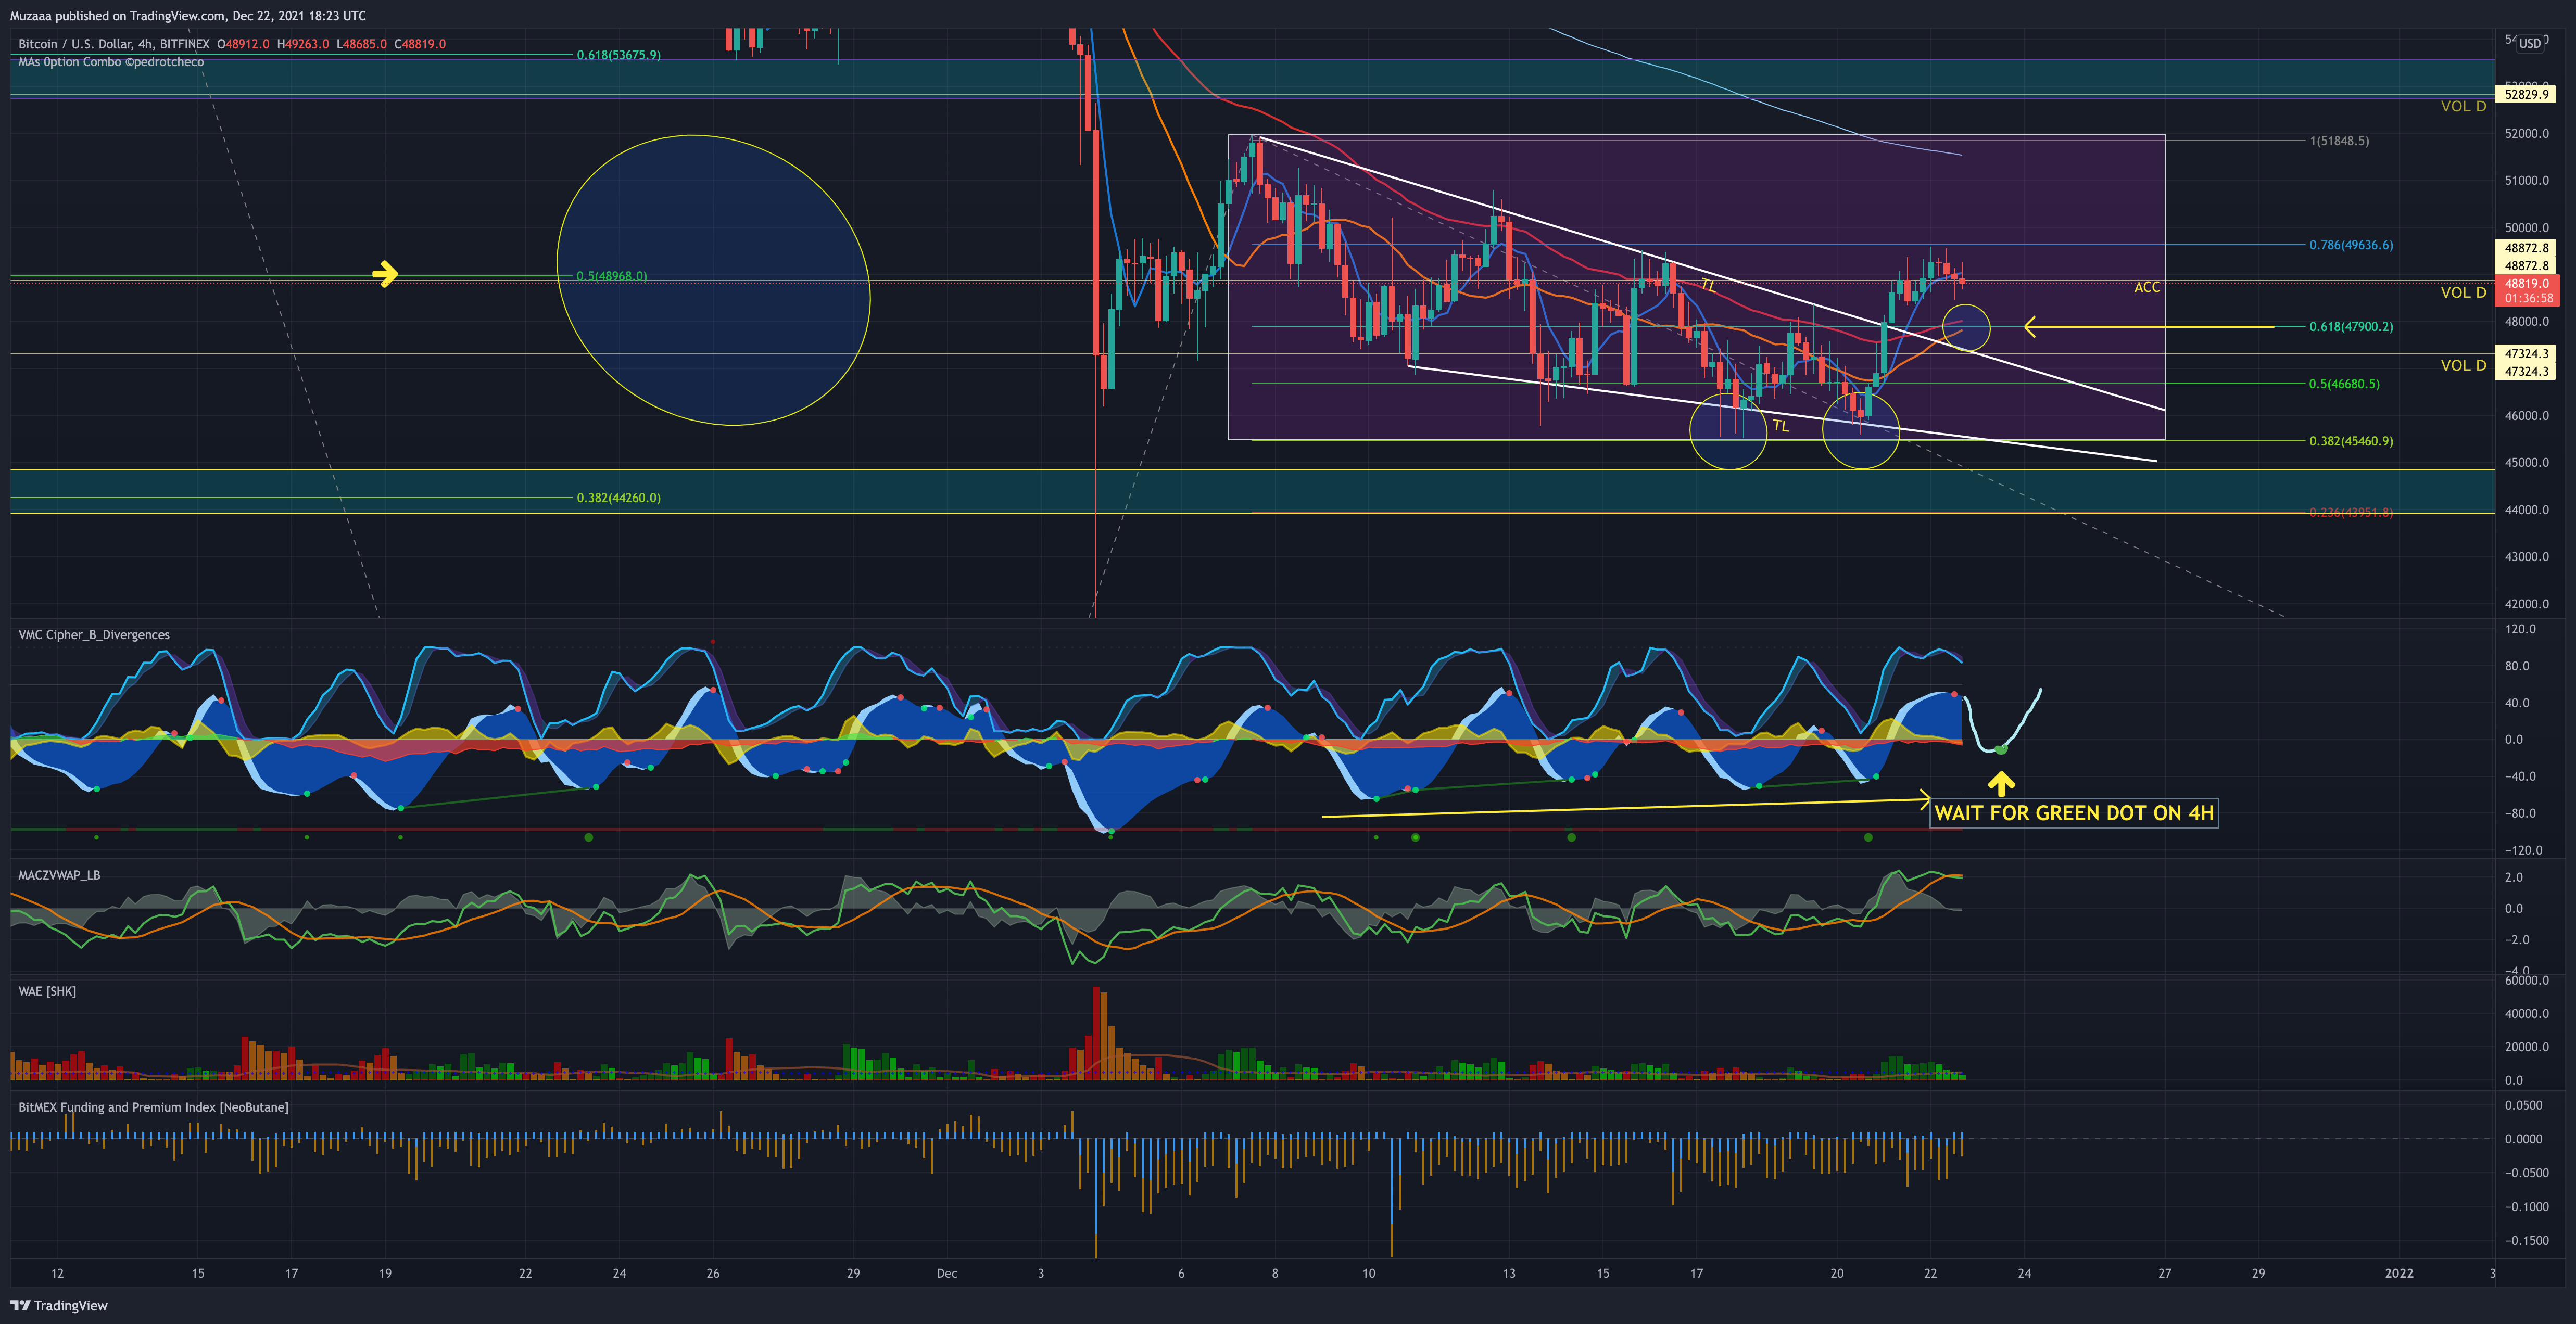2576x1324 pixels.
Task: Select the VMC Cipher_B_Divergences indicator label
Action: tap(94, 635)
